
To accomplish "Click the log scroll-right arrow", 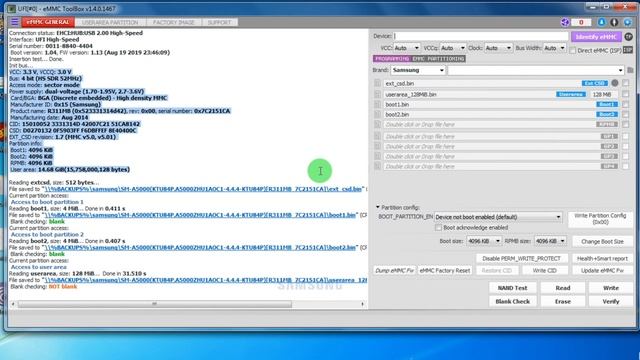I will click(362, 304).
